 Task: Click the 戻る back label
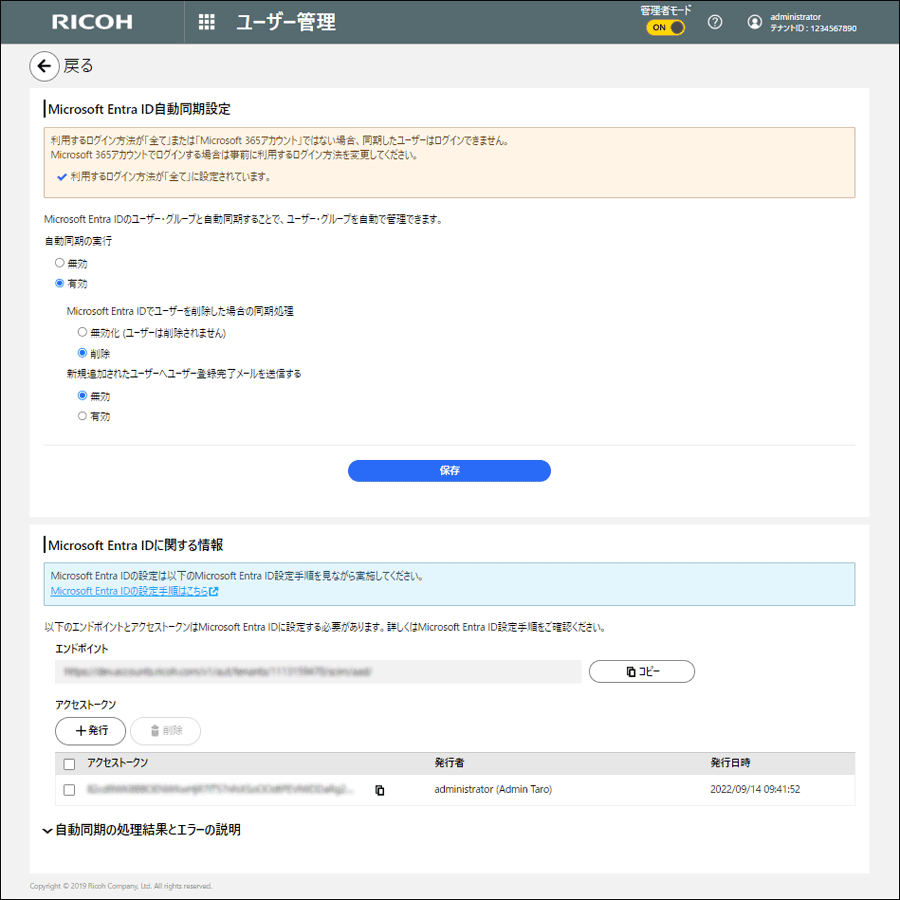pyautogui.click(x=78, y=66)
